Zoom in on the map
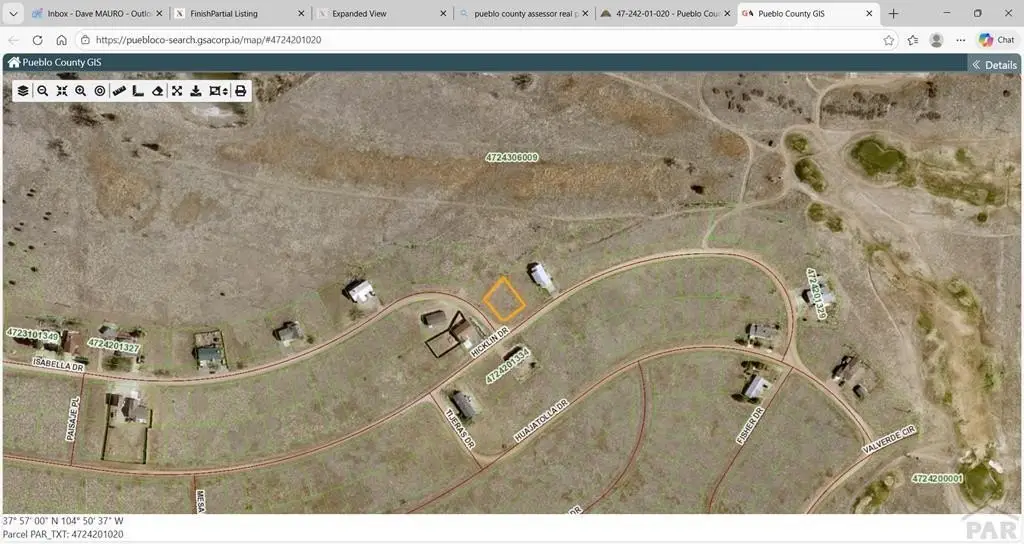The image size is (1024, 544). click(81, 91)
